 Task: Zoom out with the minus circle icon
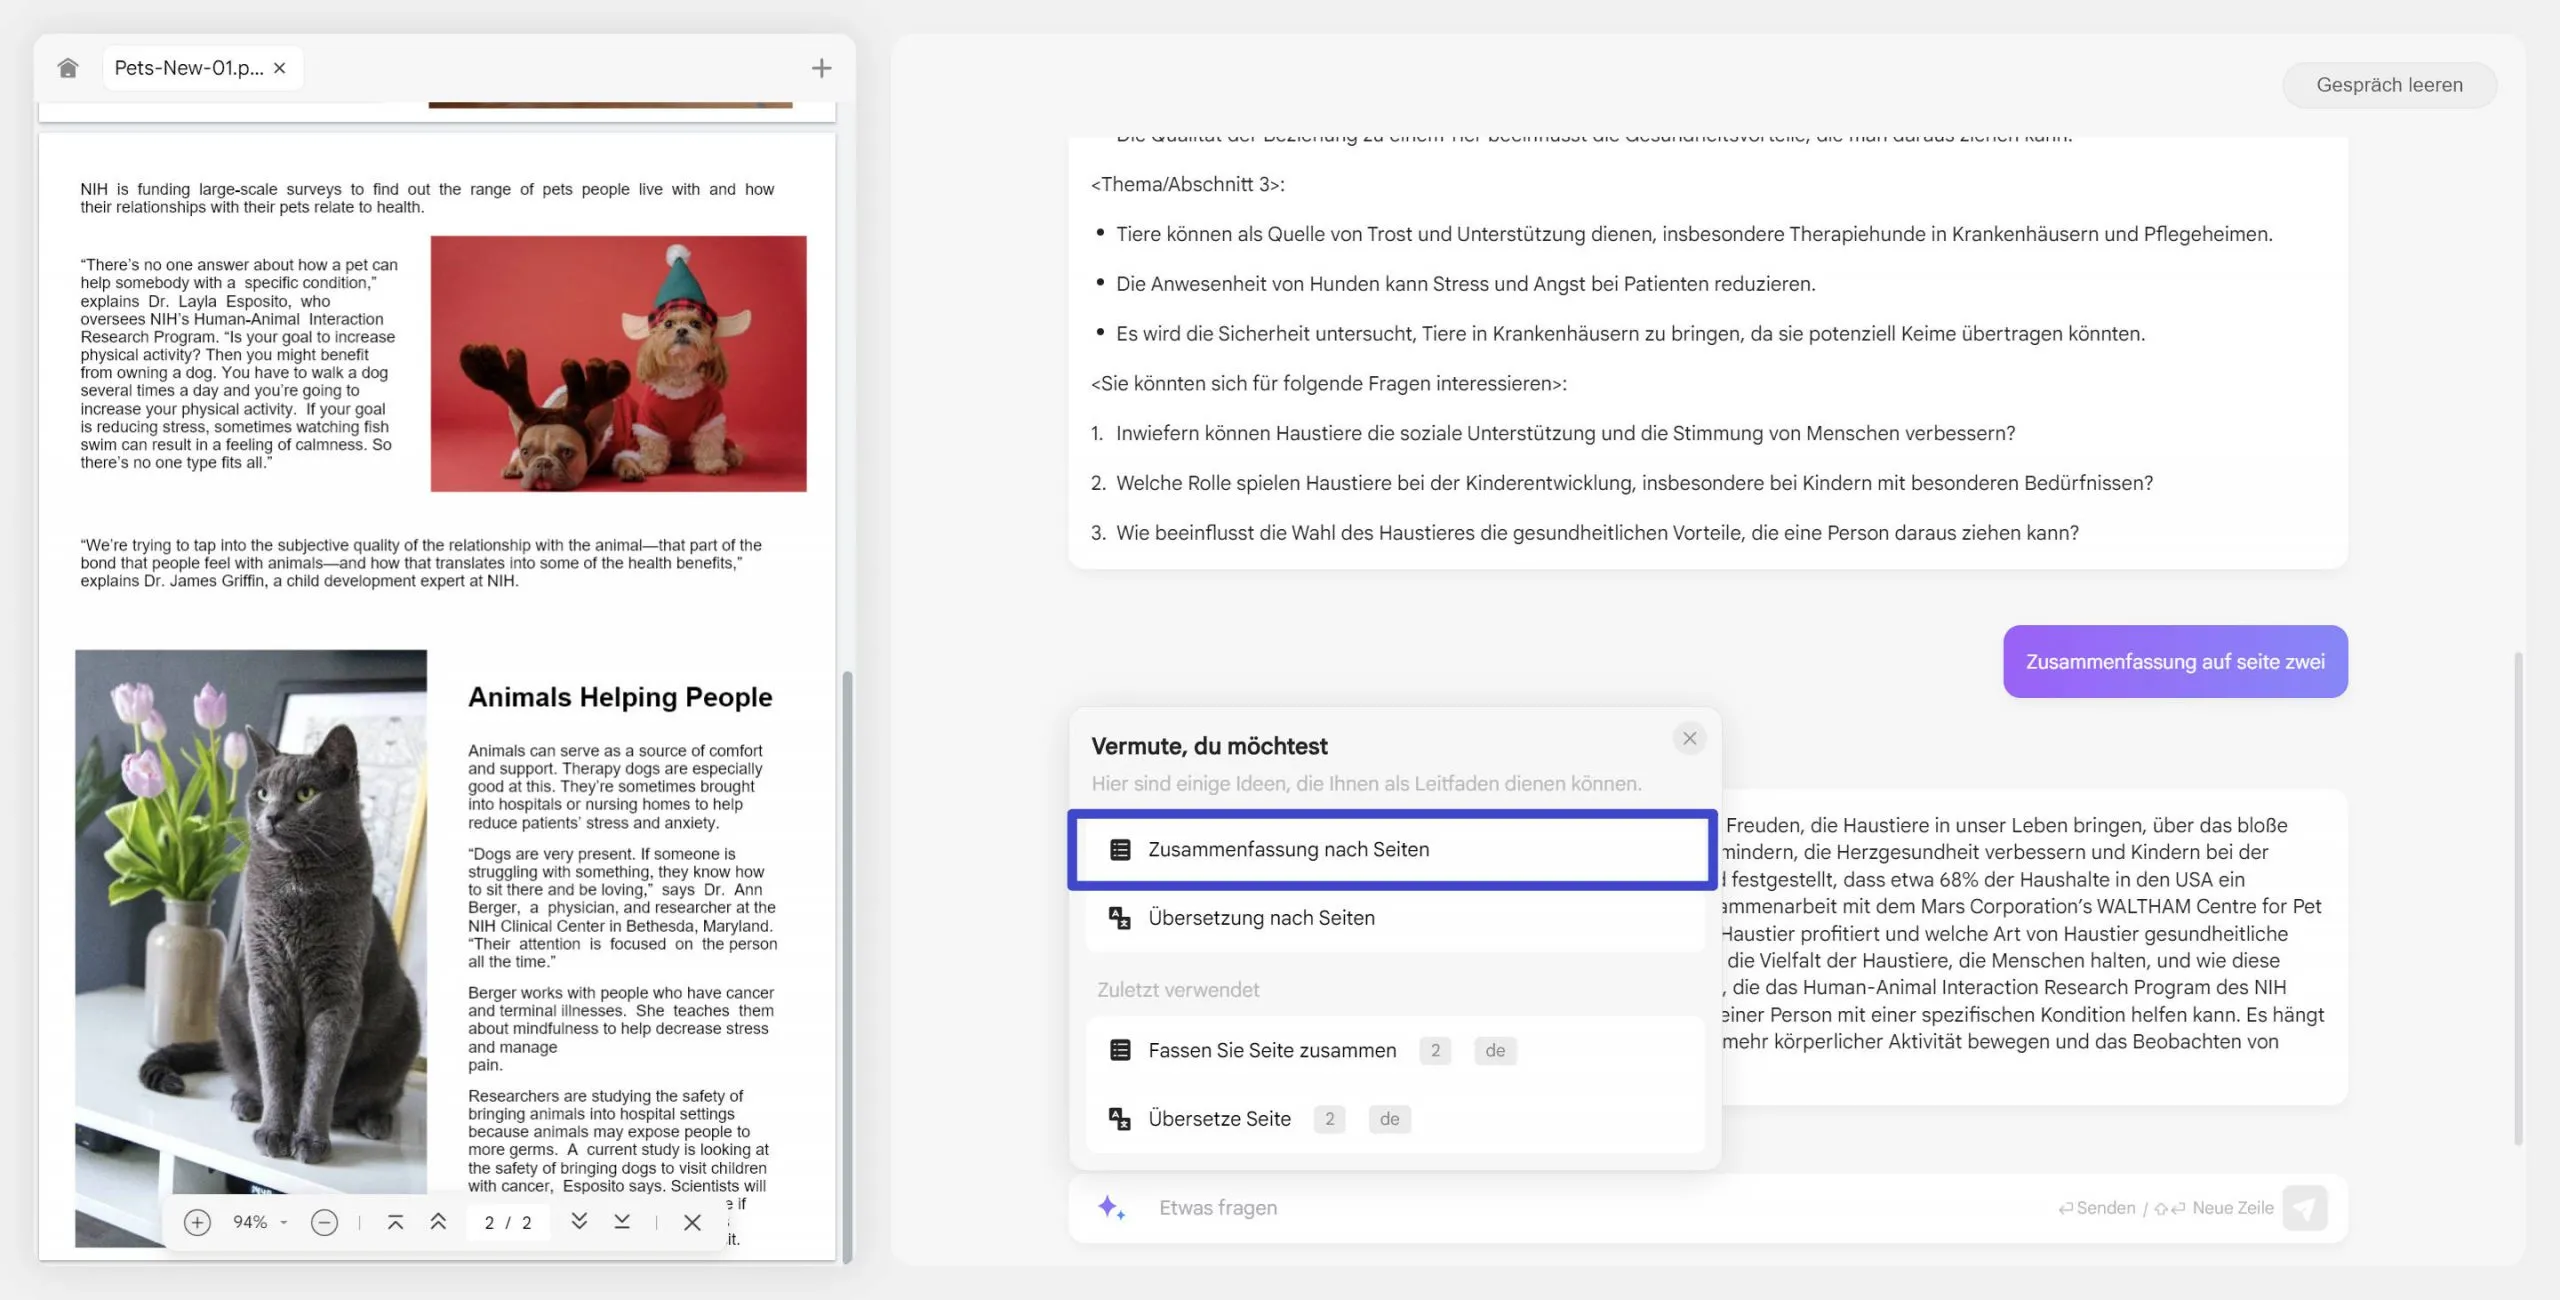(324, 1222)
